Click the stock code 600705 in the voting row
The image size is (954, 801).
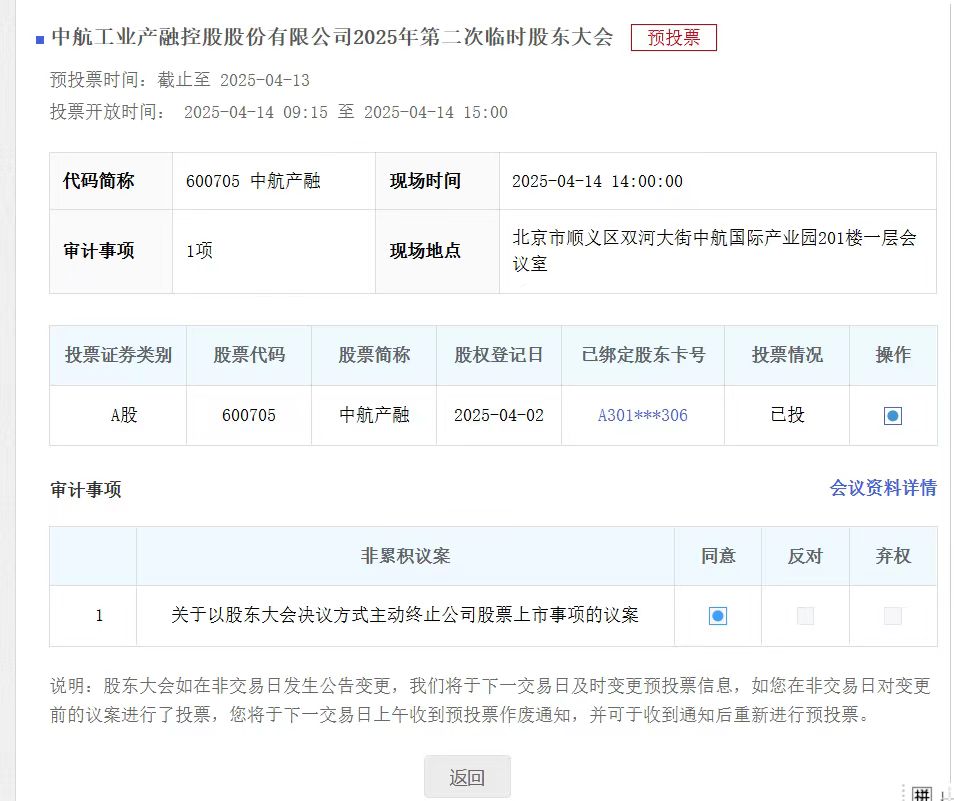(248, 415)
